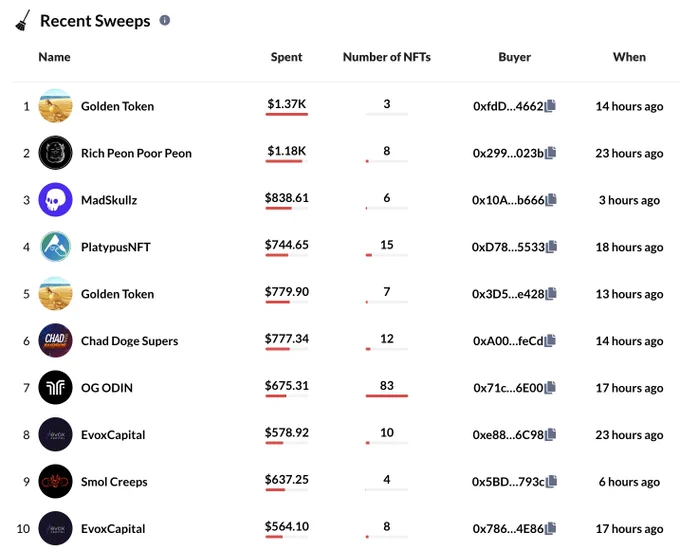Viewport: 680px width, 551px height.
Task: Copy buyer address 0xfdD...4662
Action: (550, 106)
